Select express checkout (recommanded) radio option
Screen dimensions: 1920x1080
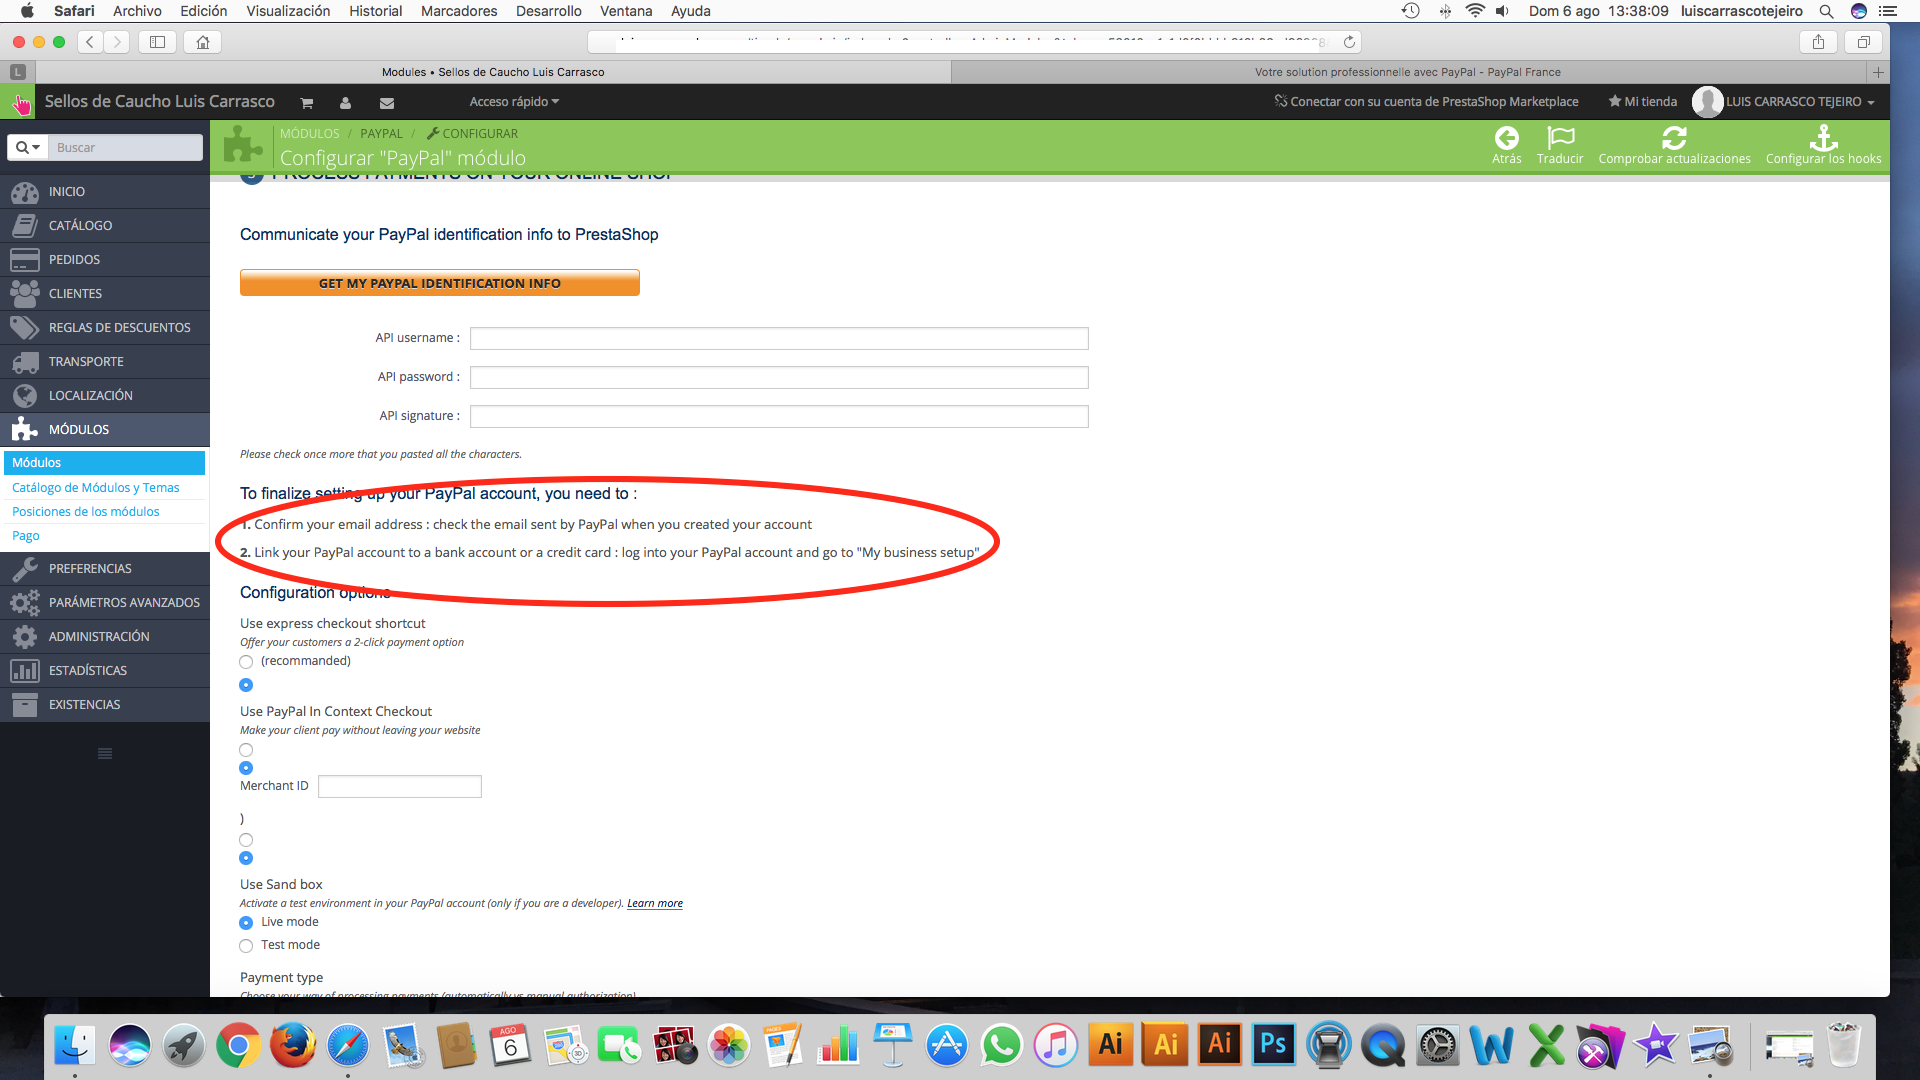246,662
